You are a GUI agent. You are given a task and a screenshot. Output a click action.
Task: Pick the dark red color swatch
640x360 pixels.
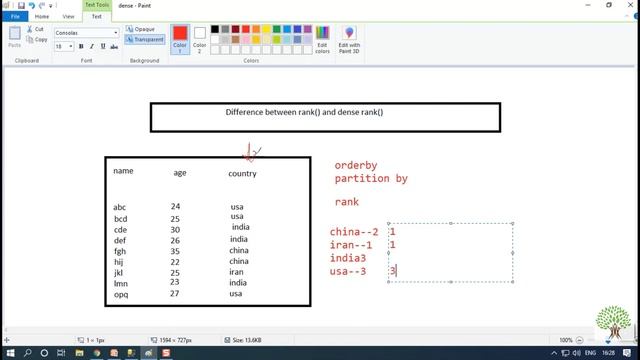pos(236,29)
